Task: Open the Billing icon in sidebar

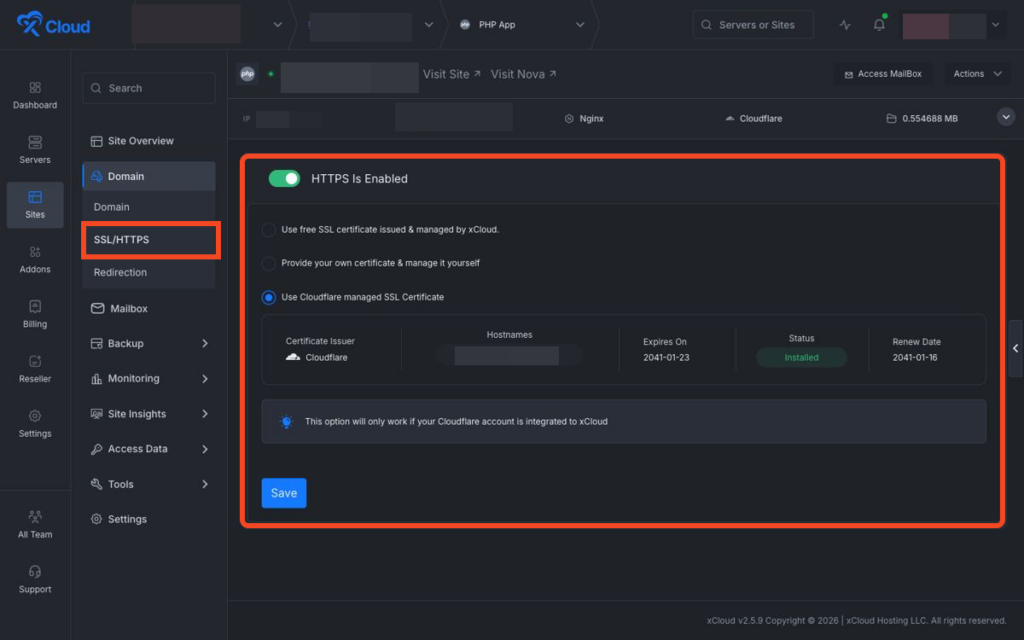Action: point(35,306)
